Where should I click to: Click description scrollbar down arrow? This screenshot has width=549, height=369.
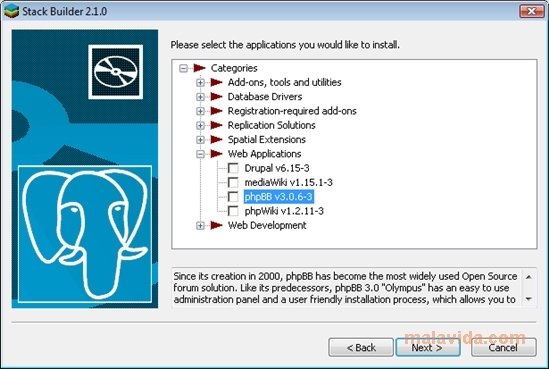coord(529,299)
